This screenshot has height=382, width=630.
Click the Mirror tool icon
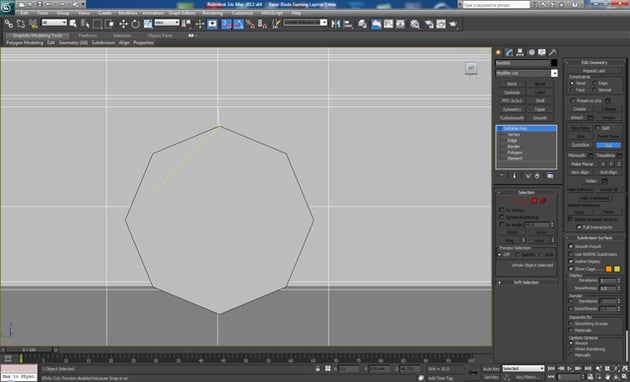pyautogui.click(x=335, y=24)
